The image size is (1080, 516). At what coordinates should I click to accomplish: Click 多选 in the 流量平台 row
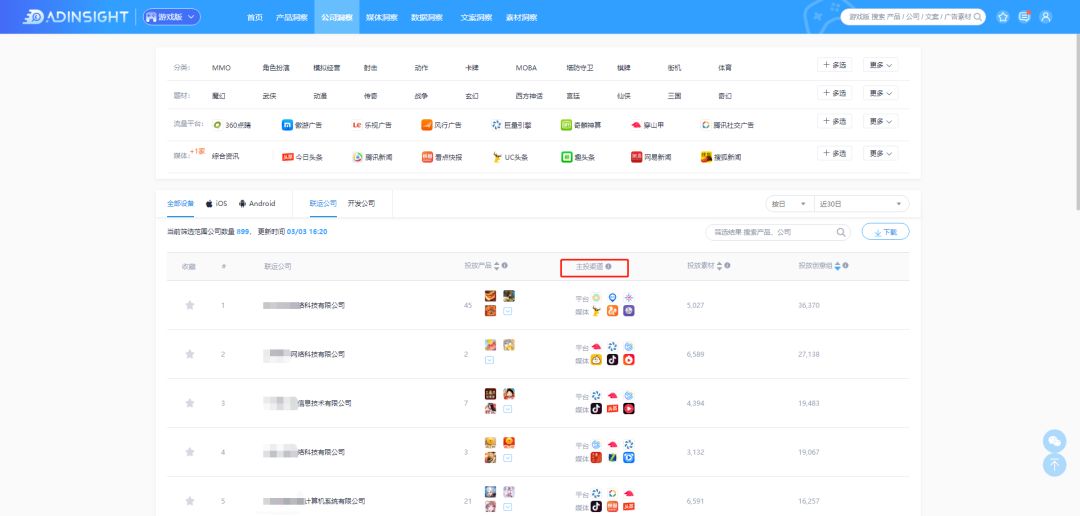[x=835, y=121]
